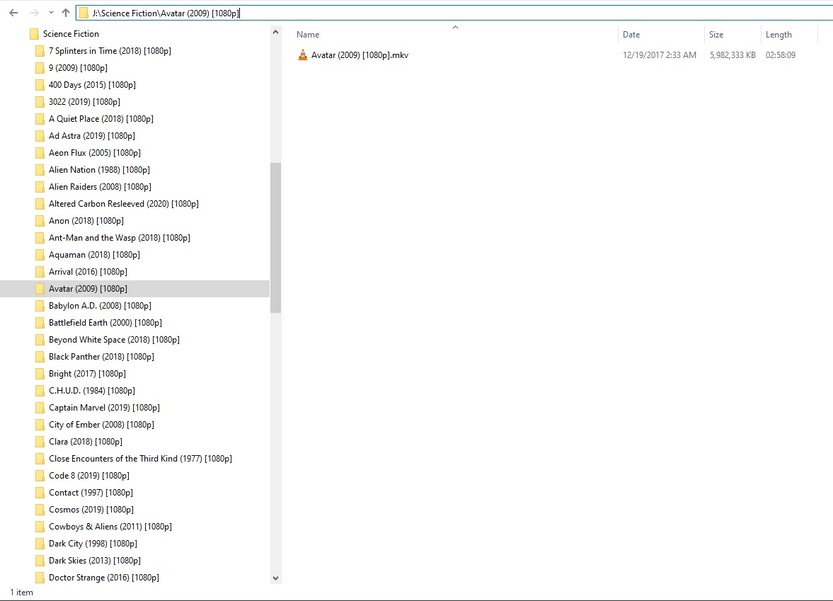833x601 pixels.
Task: Click the Back navigation arrow
Action: 14,13
